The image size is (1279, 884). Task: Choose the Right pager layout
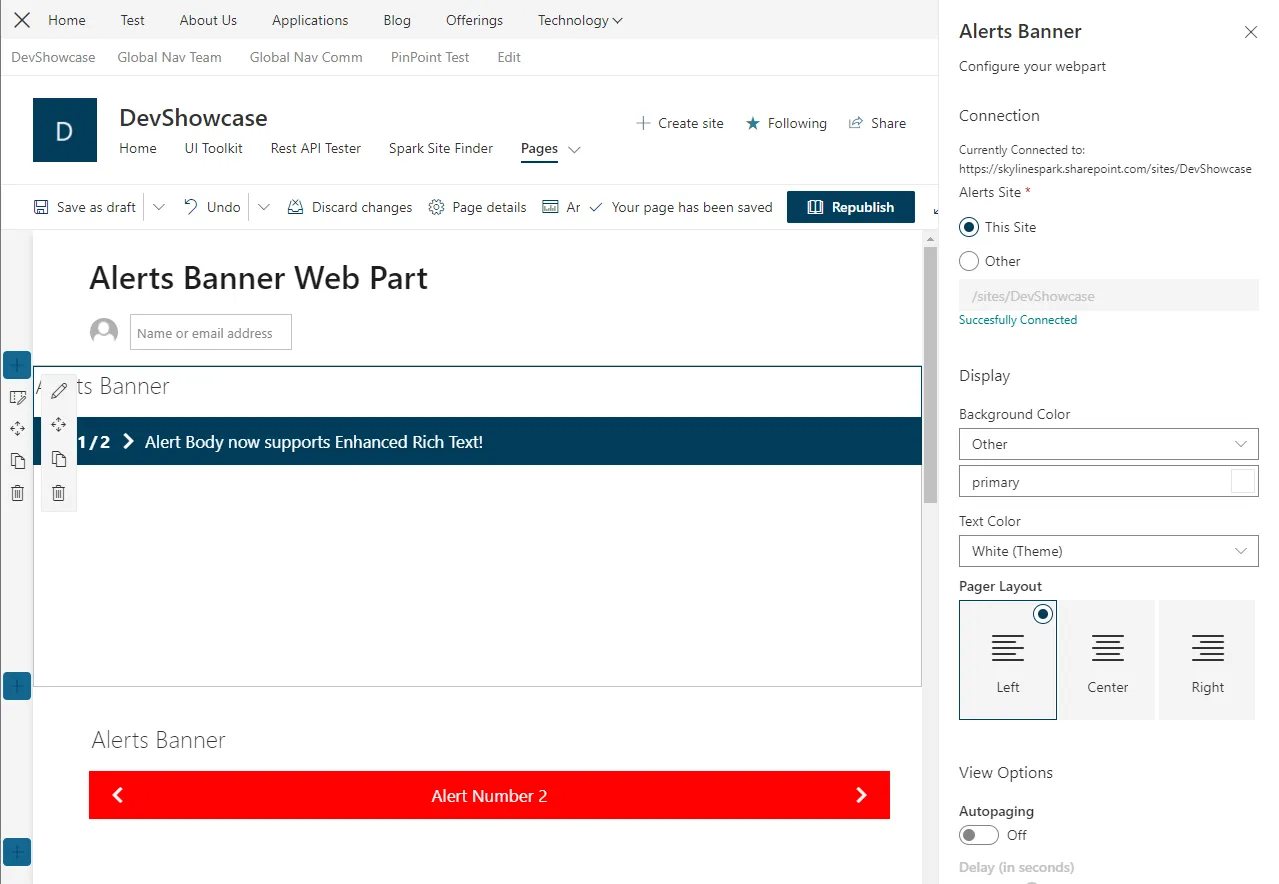point(1207,660)
